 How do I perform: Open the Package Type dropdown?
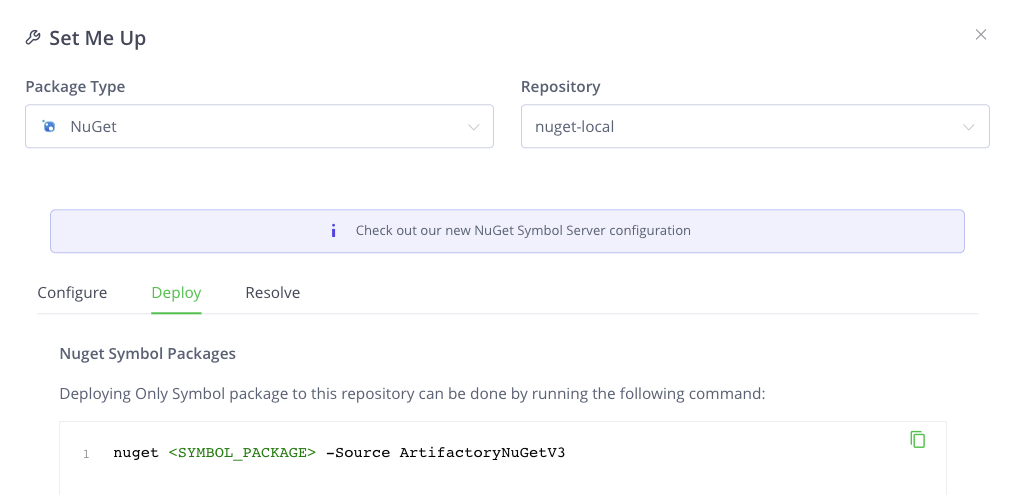[259, 126]
